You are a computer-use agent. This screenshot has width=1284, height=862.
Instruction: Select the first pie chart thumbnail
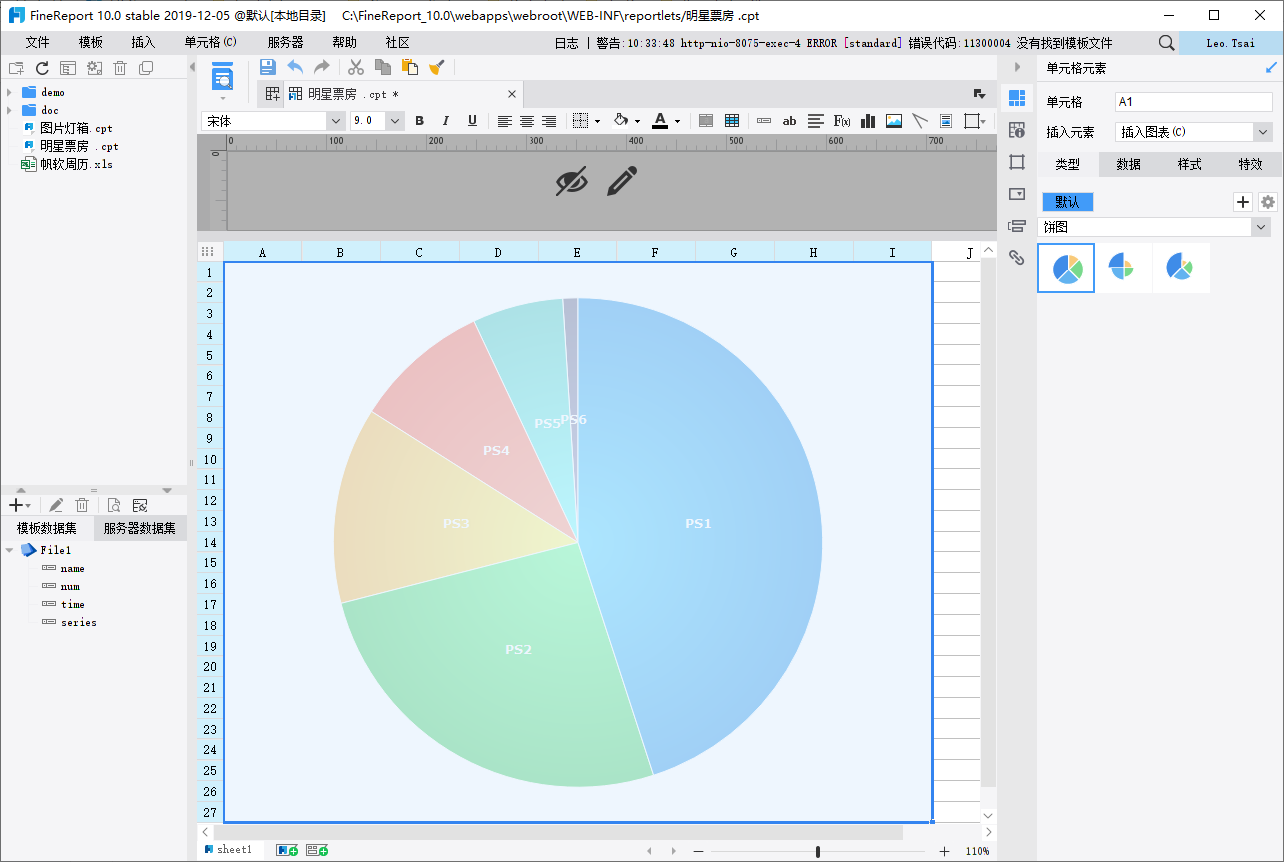(x=1066, y=268)
